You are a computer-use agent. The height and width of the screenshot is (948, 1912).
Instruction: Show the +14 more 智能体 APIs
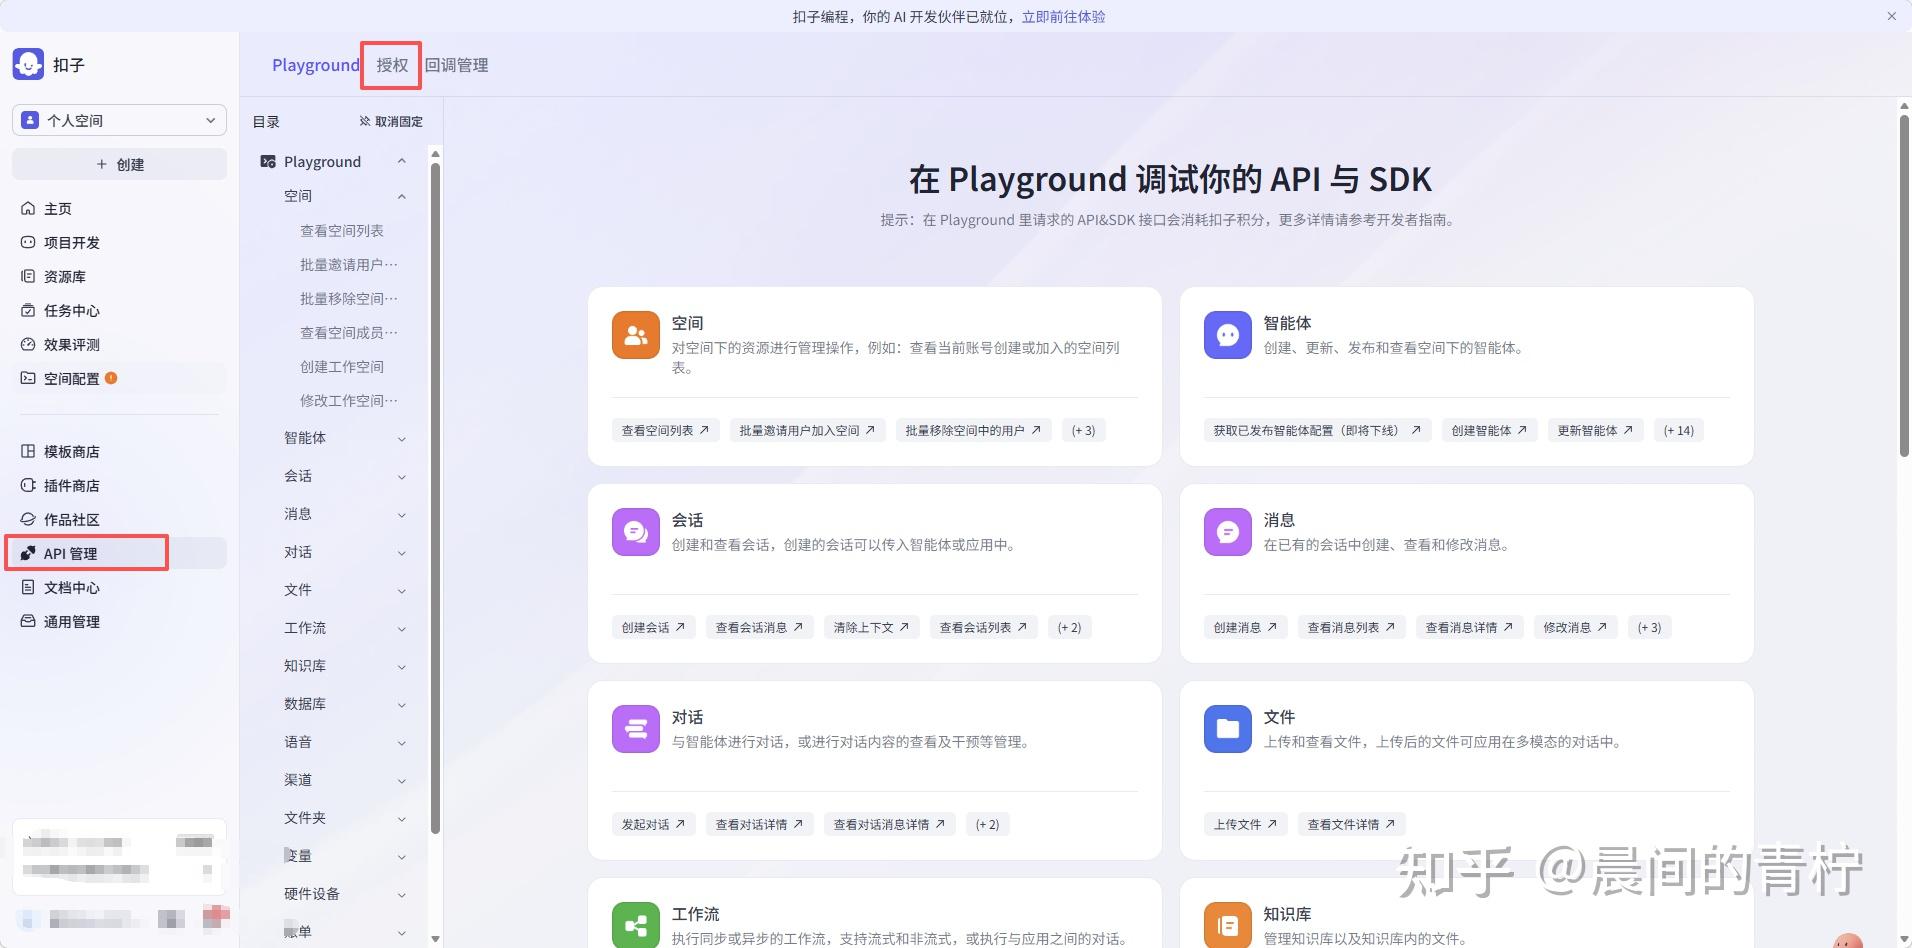(1678, 430)
